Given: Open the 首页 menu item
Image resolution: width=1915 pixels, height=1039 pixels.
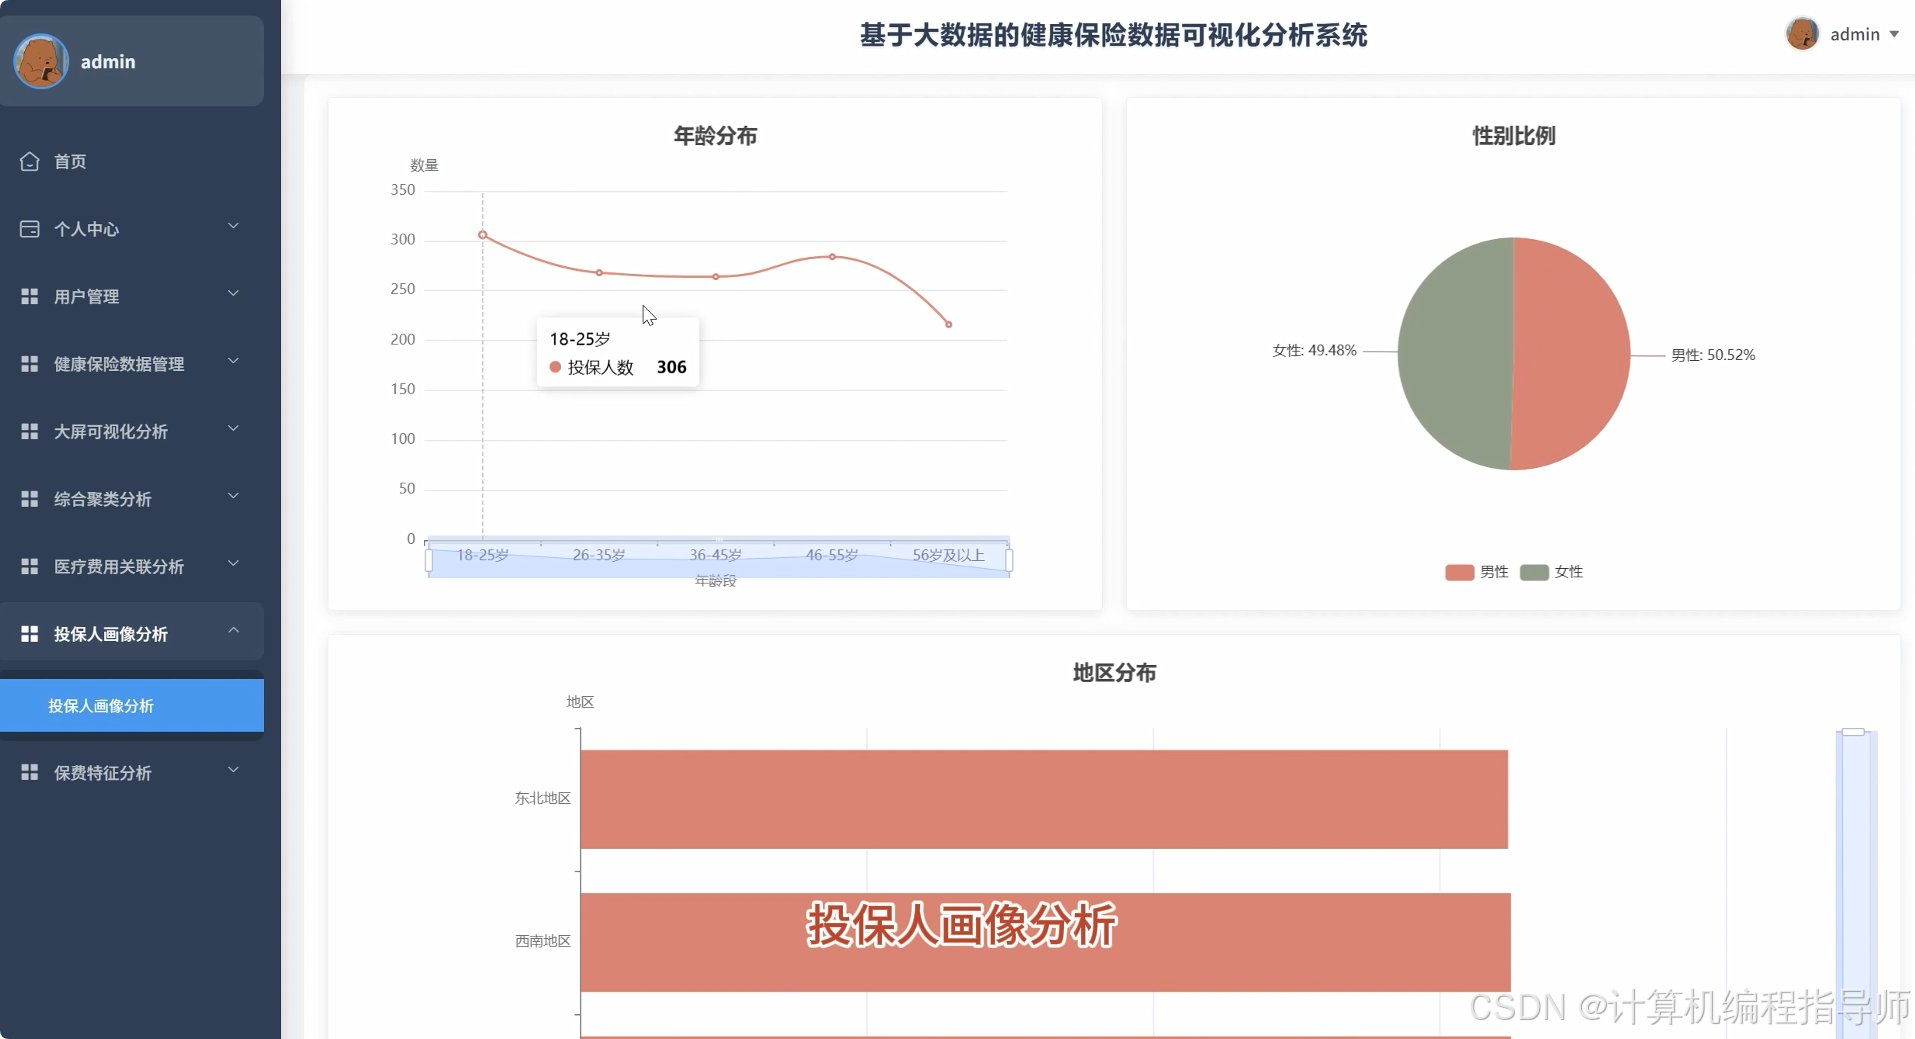Looking at the screenshot, I should 70,161.
